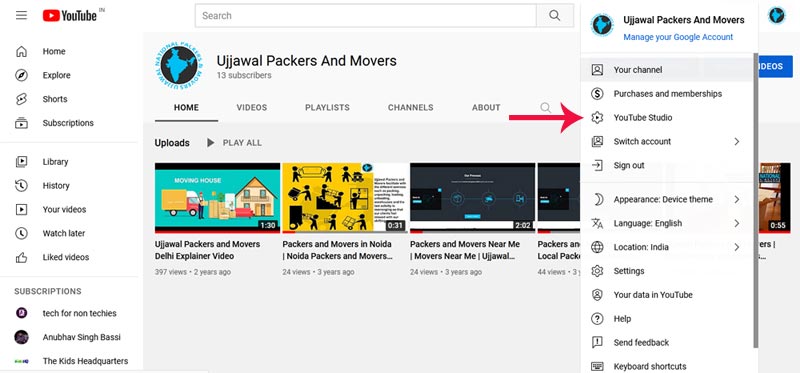Click the channel search magnifier icon
The image size is (800, 373).
545,108
